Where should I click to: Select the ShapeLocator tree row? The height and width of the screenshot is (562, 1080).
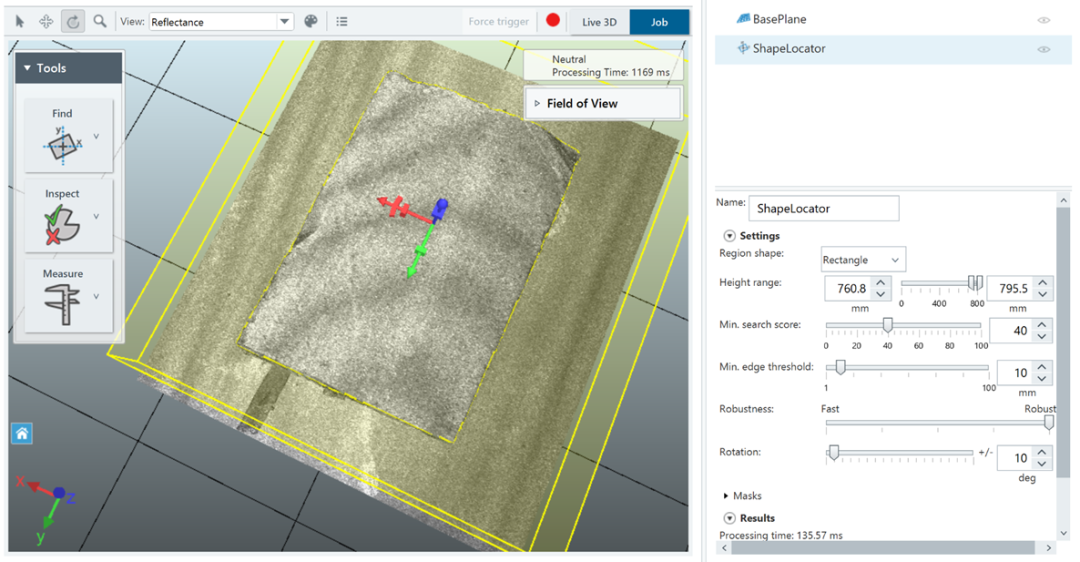point(893,49)
